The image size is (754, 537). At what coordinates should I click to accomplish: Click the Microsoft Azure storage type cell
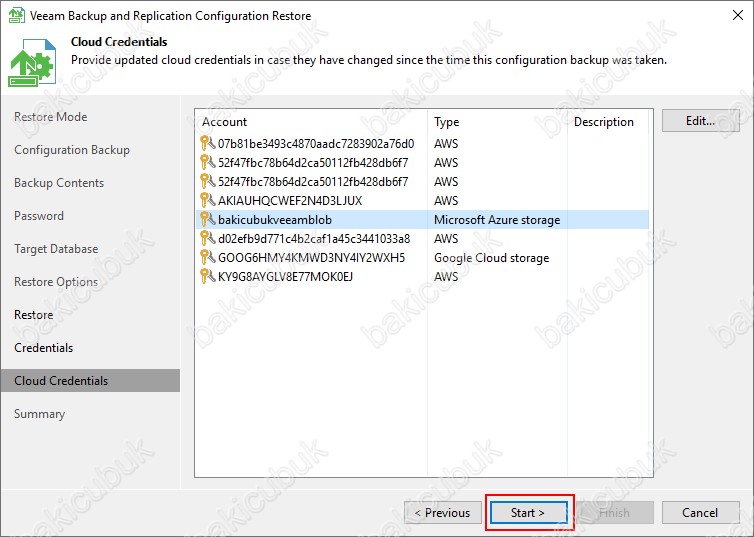click(497, 220)
